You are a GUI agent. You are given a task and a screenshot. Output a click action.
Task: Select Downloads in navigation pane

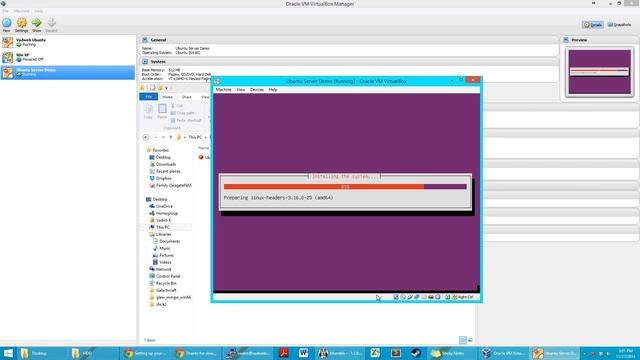click(162, 164)
